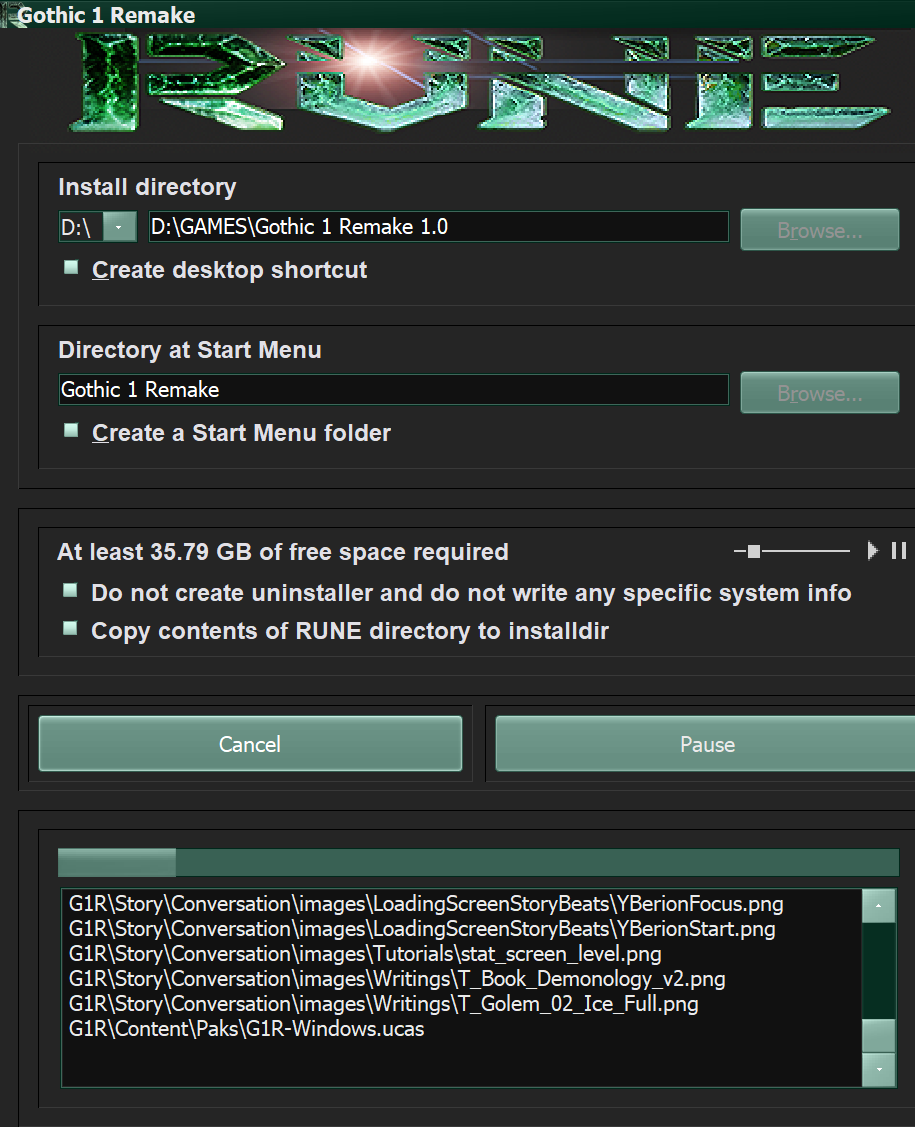This screenshot has height=1127, width=915.
Task: Click the install directory path field
Action: 438,227
